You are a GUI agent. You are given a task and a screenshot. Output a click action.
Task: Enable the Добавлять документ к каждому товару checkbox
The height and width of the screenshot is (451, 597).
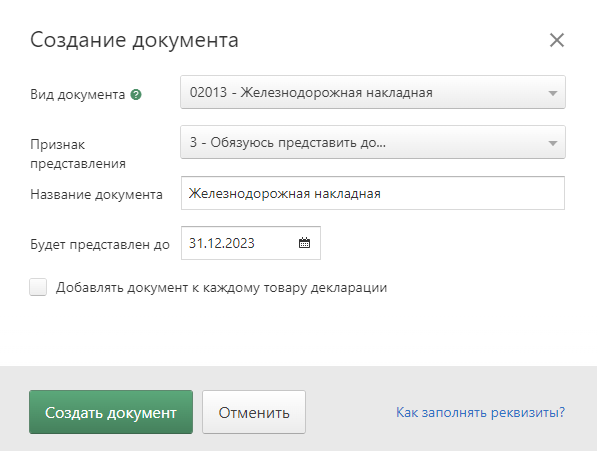[38, 287]
